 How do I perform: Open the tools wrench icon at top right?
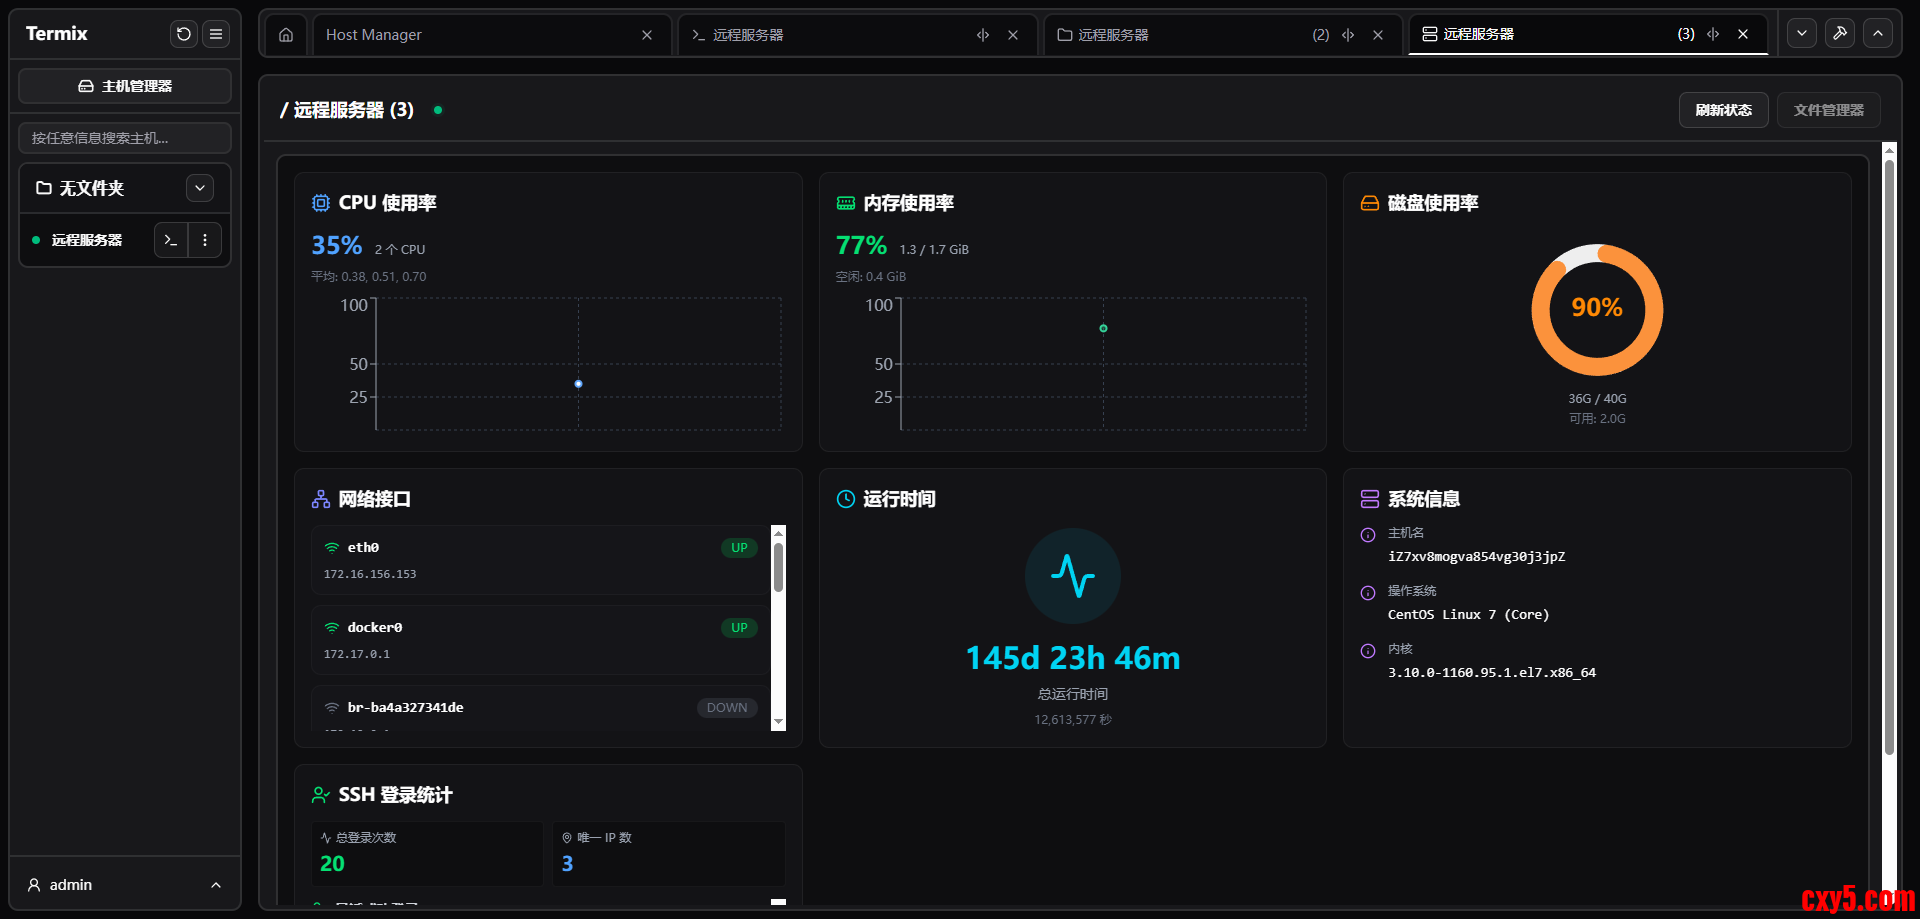[x=1839, y=33]
